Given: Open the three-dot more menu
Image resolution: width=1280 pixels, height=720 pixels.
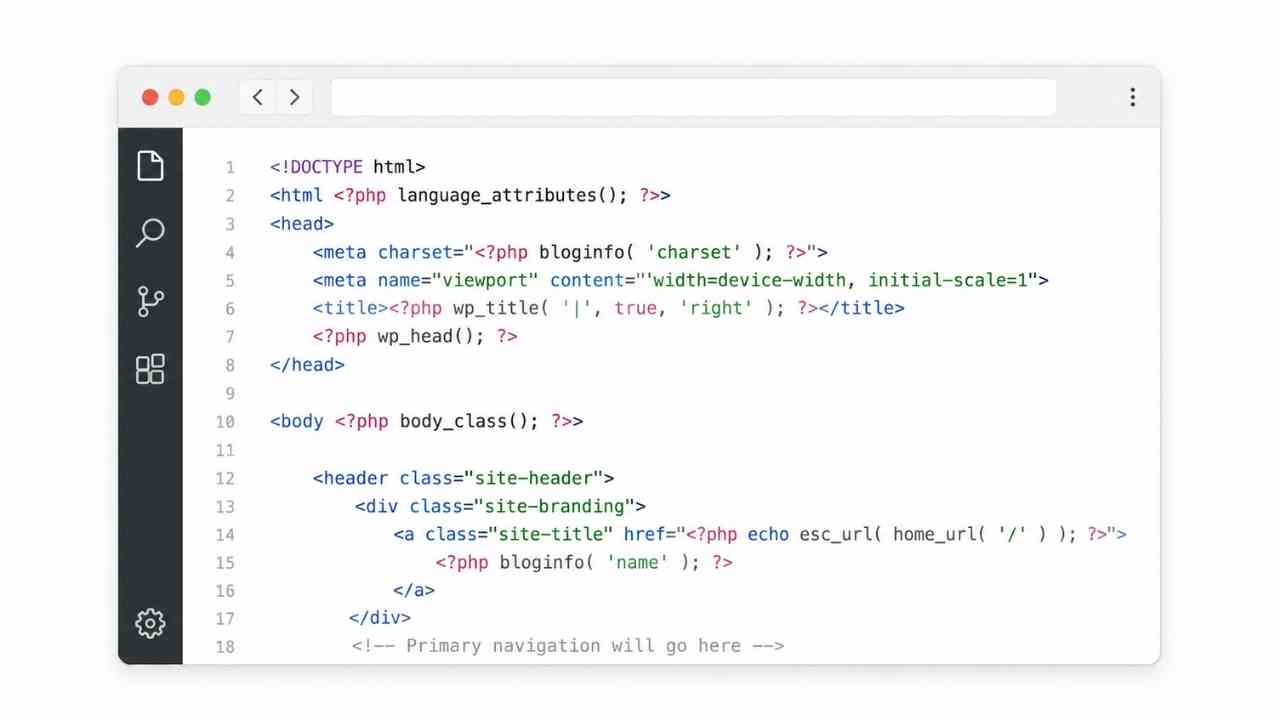Looking at the screenshot, I should (x=1132, y=97).
